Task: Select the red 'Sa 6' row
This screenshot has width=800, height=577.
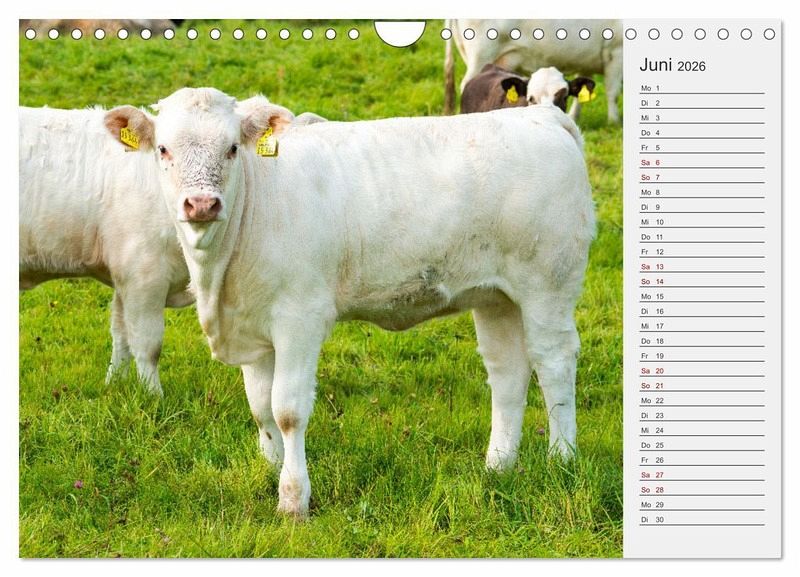Action: 702,162
